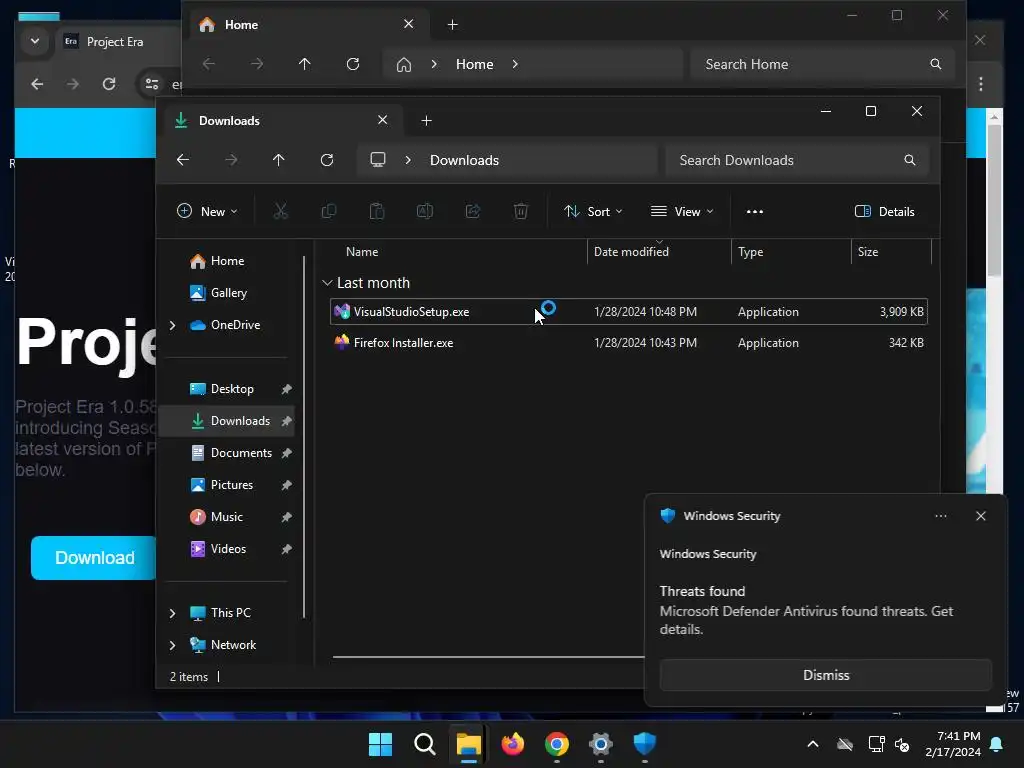Viewport: 1024px width, 768px height.
Task: Refresh the Downloads folder
Action: pyautogui.click(x=327, y=160)
